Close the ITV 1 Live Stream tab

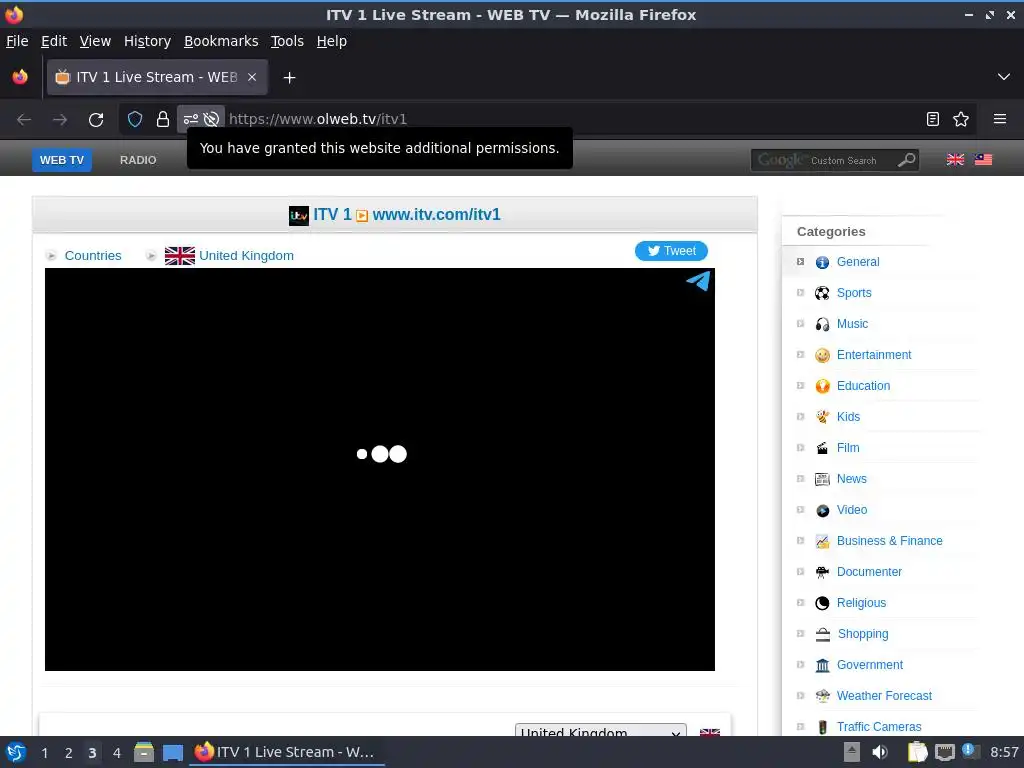252,77
